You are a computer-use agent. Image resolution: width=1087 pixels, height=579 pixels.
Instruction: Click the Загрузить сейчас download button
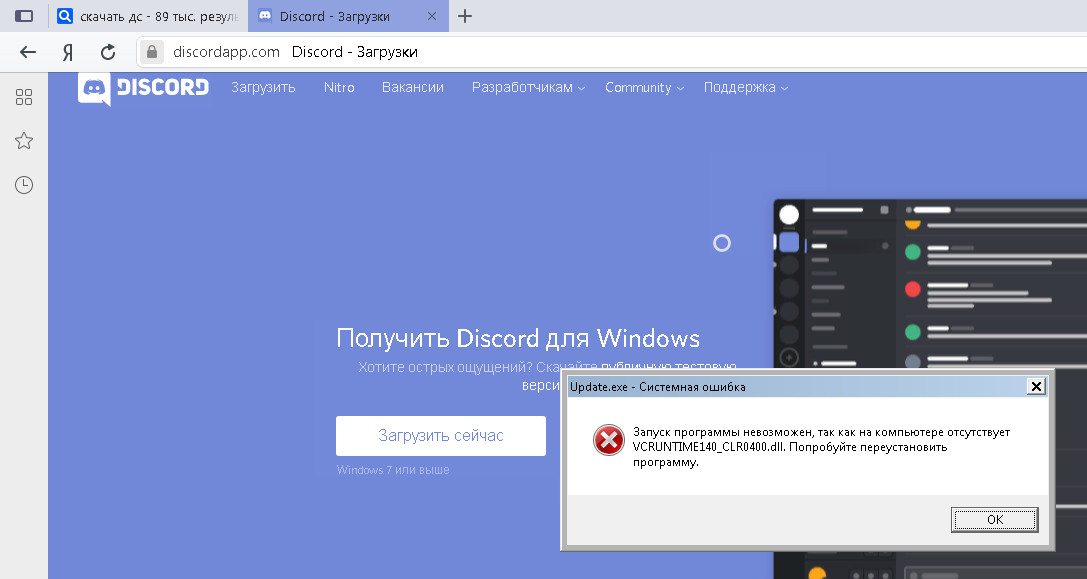coord(441,435)
